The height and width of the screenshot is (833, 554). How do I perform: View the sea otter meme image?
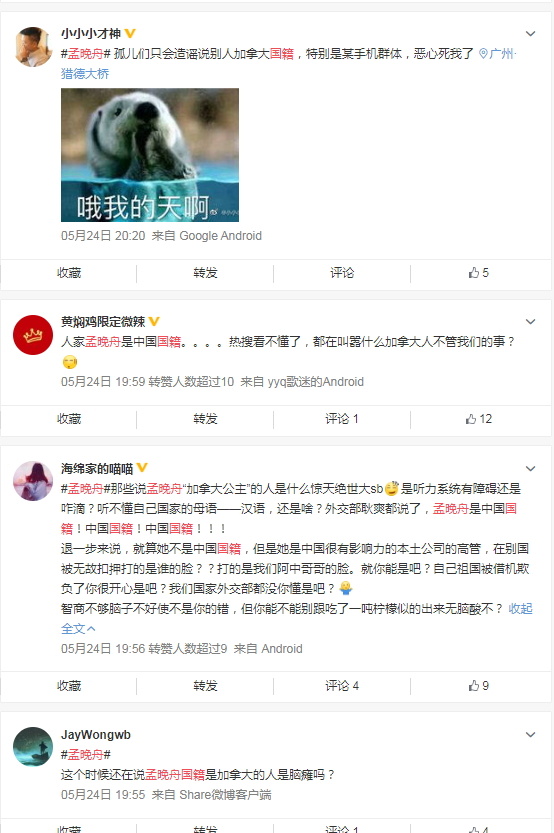[x=150, y=155]
